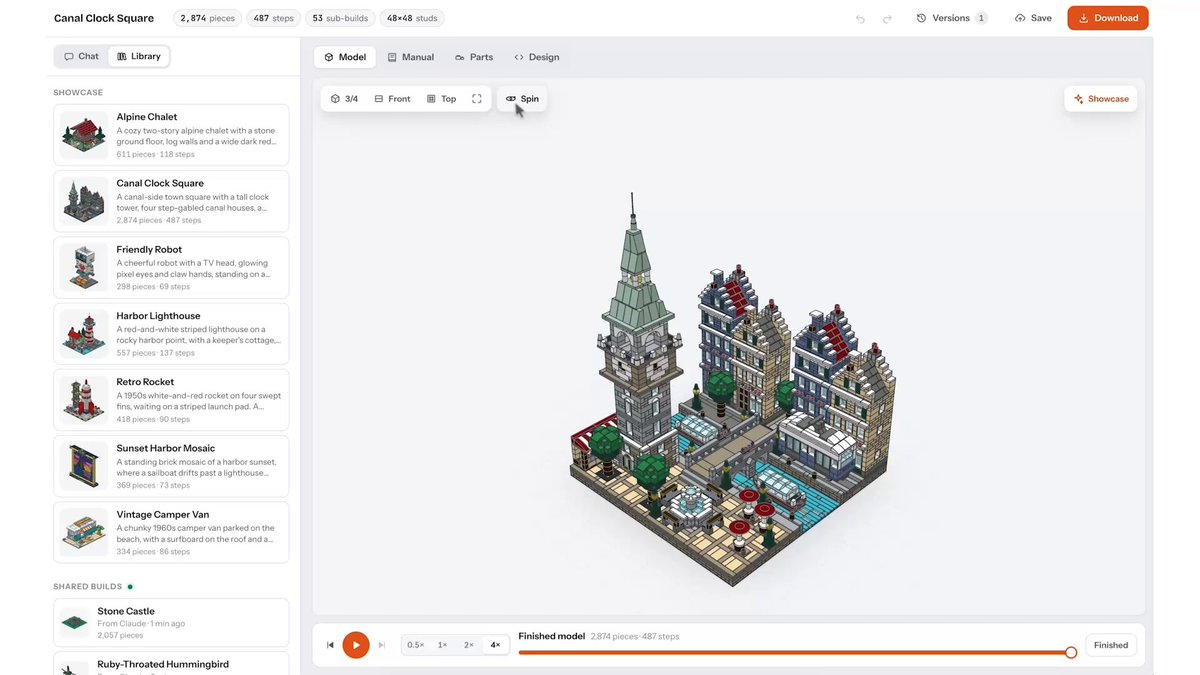Set playback speed to 1×
Screen dimensions: 1200x675
pos(443,645)
